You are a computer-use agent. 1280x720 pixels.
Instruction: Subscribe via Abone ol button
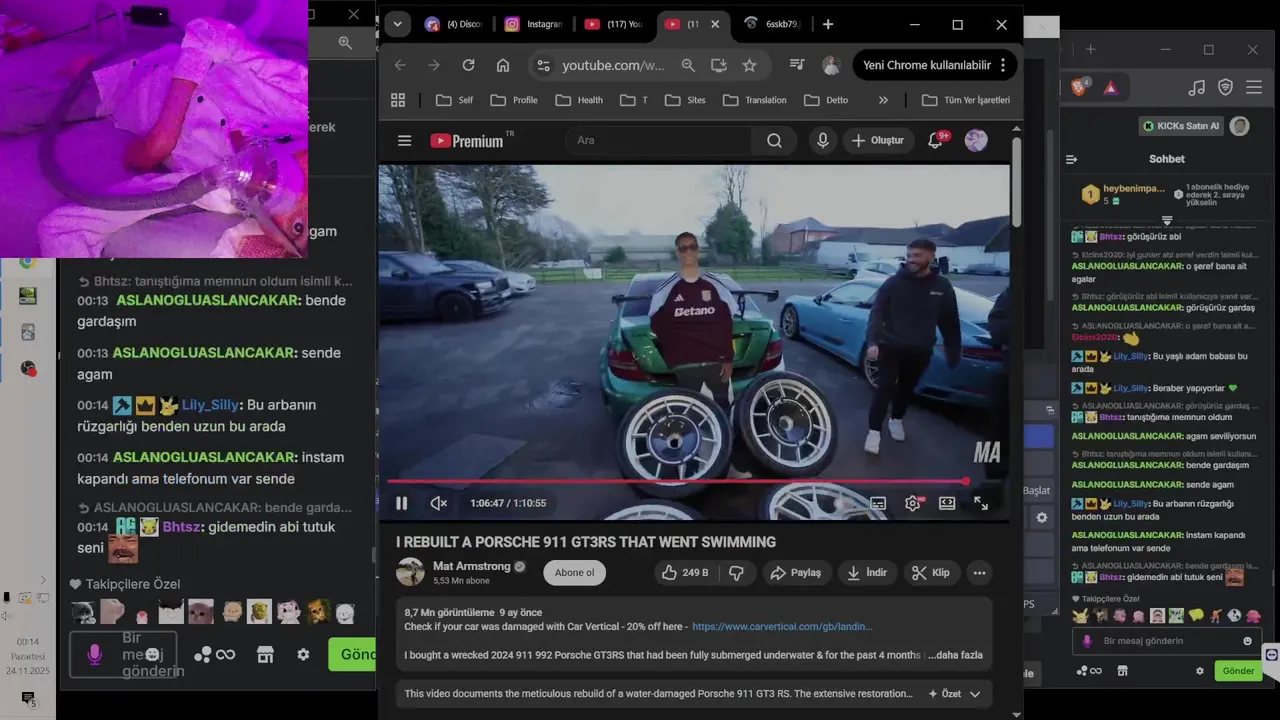click(575, 573)
